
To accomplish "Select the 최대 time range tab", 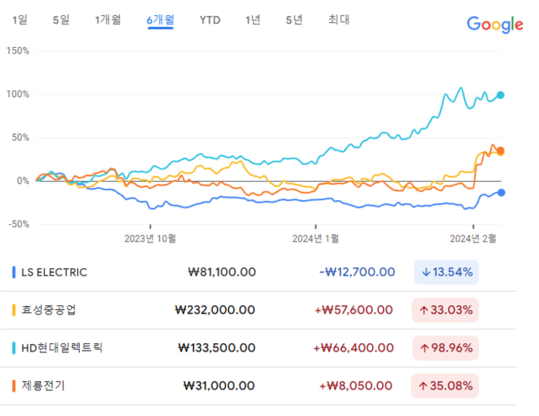I will (x=339, y=20).
